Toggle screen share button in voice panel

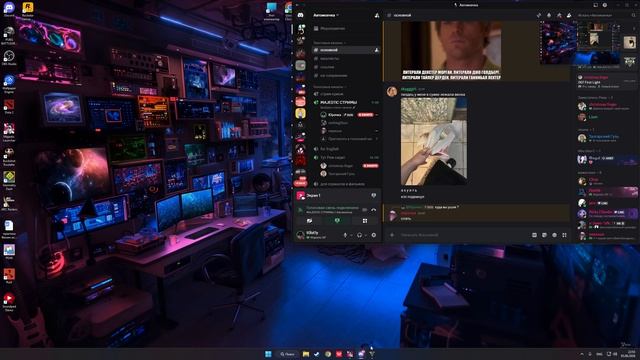pyautogui.click(x=337, y=221)
